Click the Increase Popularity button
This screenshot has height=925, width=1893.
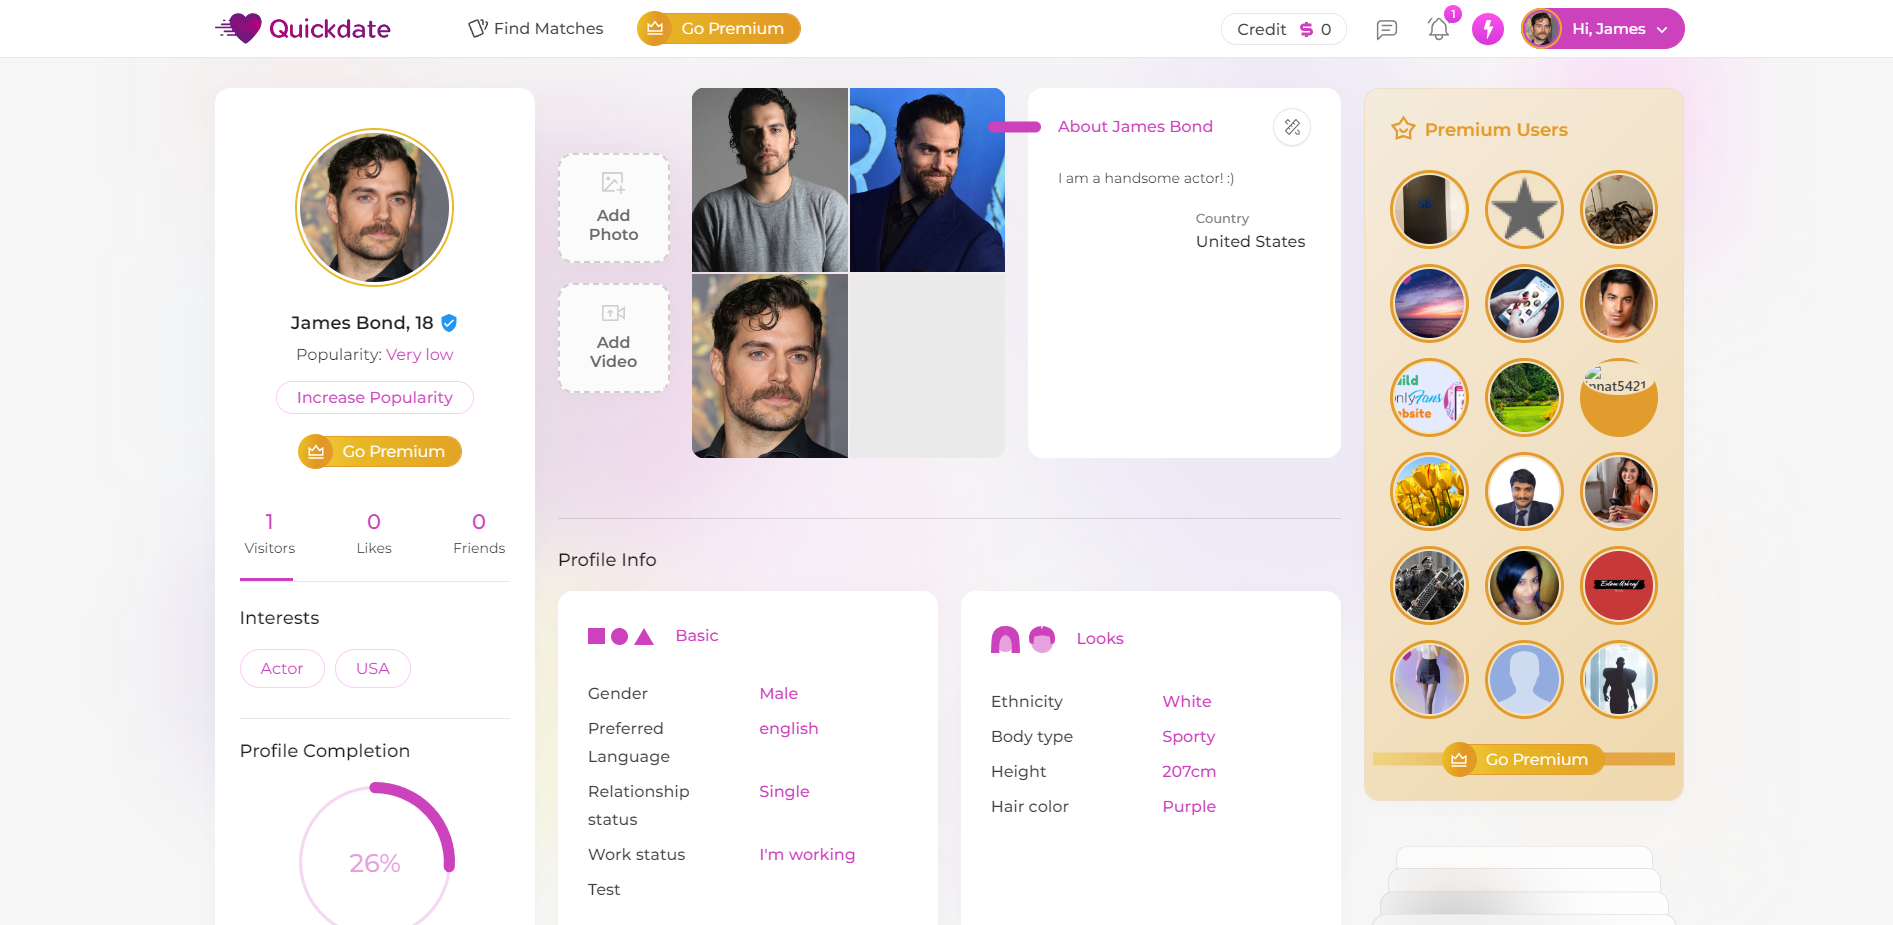point(375,397)
